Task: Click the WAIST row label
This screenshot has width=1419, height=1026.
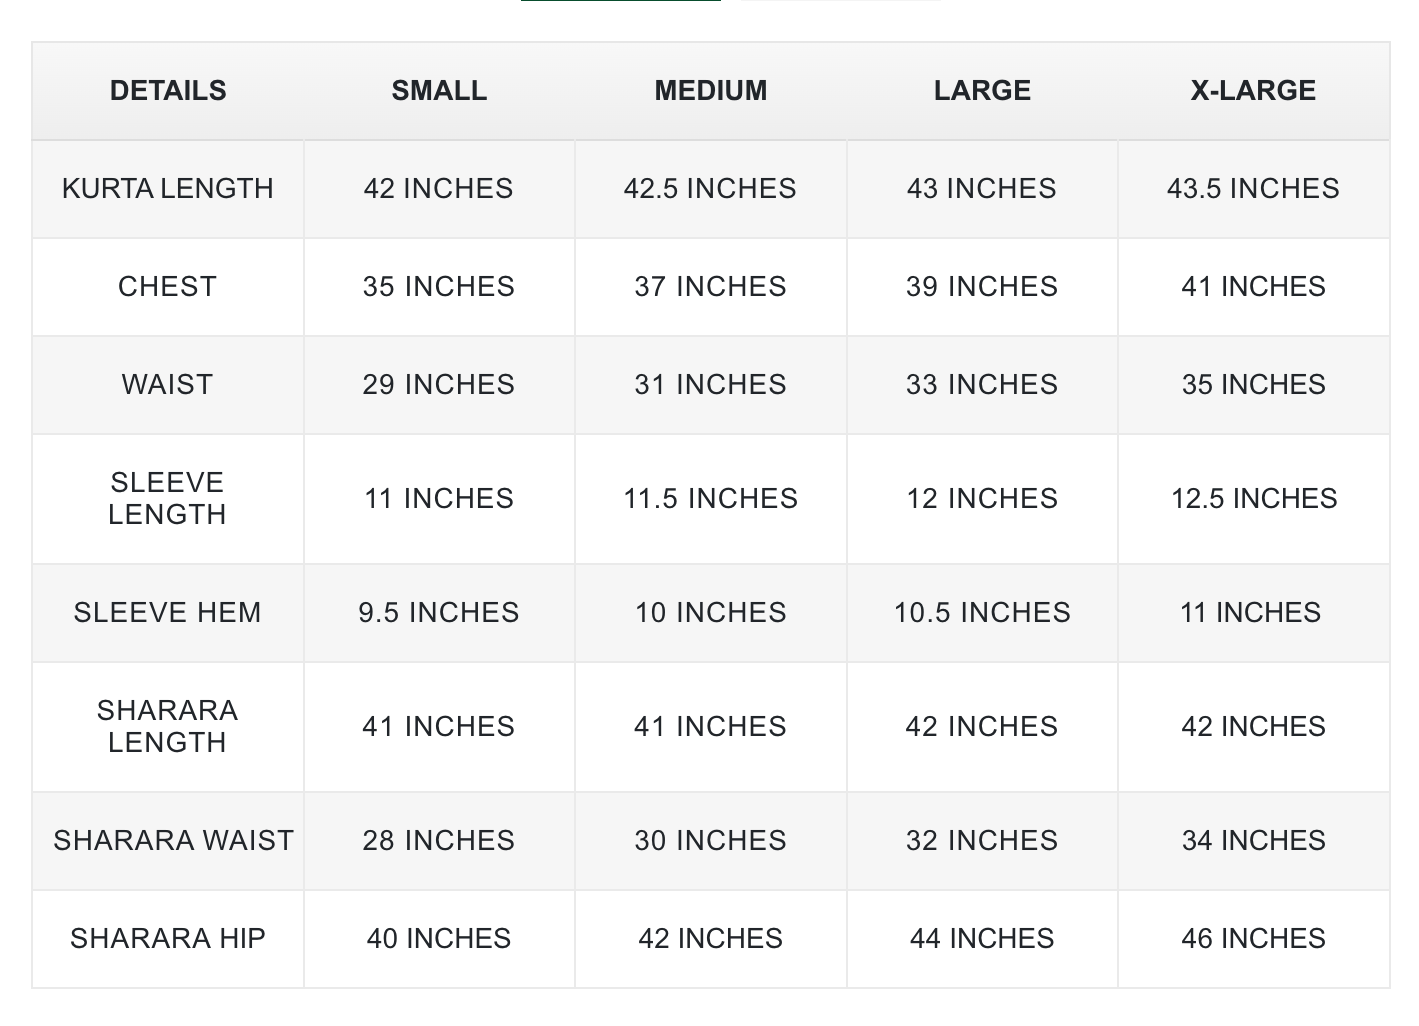Action: pos(168,385)
